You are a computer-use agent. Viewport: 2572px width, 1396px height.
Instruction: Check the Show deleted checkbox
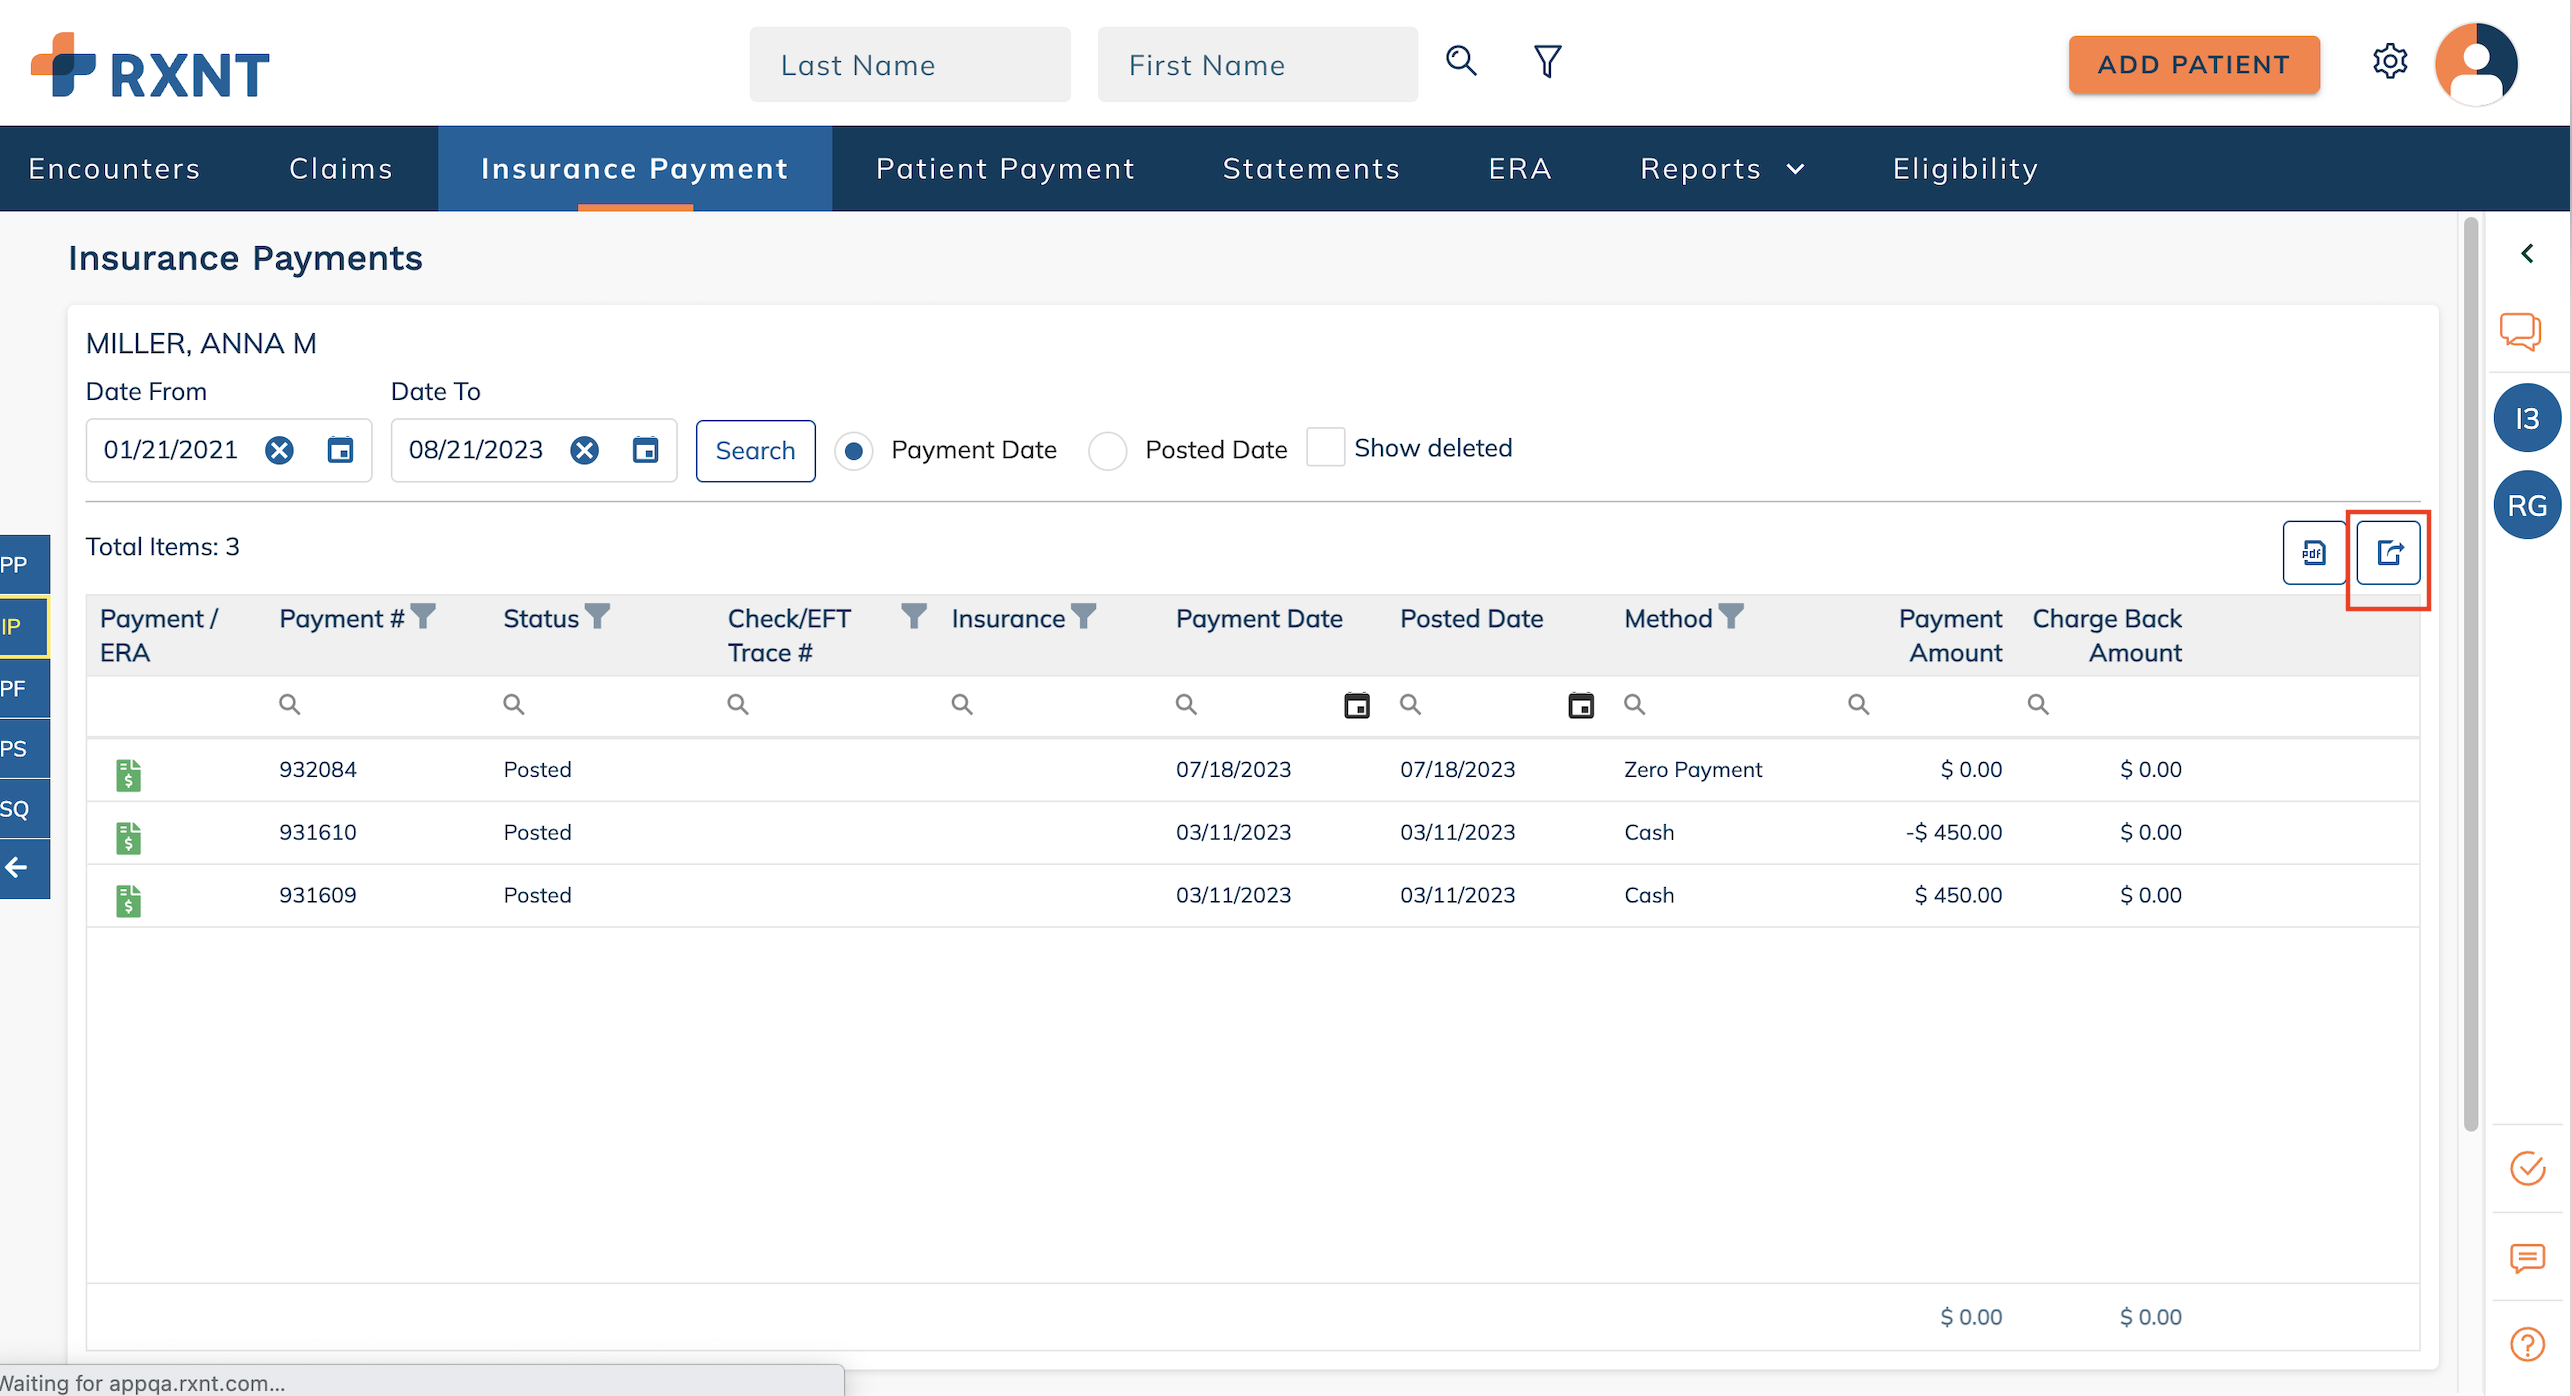(1325, 447)
